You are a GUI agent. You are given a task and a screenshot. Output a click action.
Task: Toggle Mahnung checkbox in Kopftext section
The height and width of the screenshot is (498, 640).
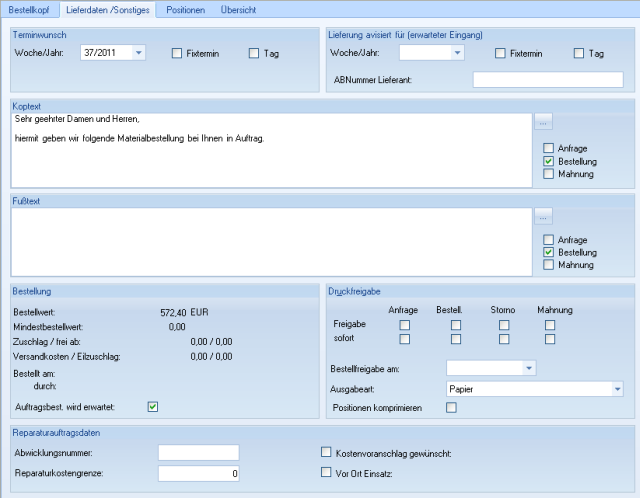[548, 174]
